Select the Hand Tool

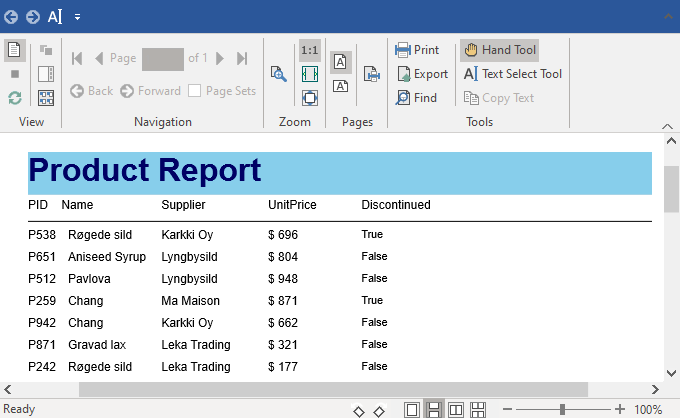(500, 50)
